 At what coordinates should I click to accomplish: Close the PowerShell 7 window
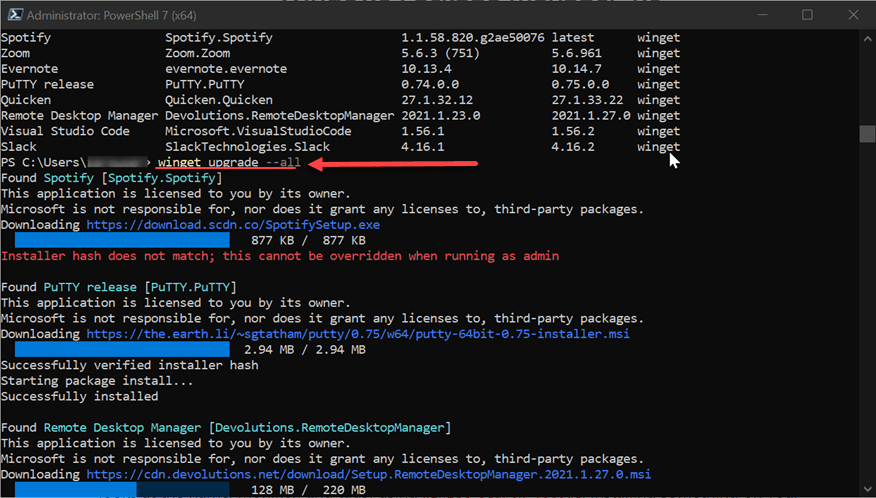(853, 15)
